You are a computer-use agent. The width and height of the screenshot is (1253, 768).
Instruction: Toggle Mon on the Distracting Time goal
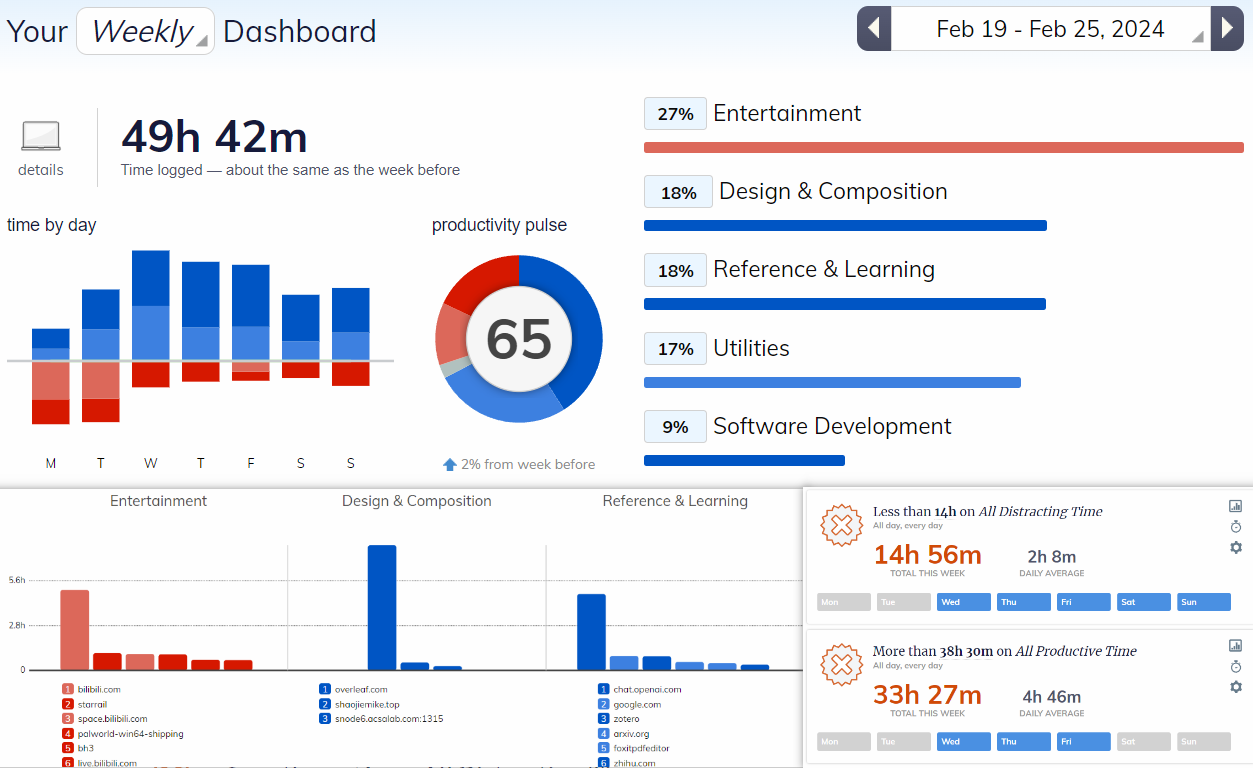point(844,602)
